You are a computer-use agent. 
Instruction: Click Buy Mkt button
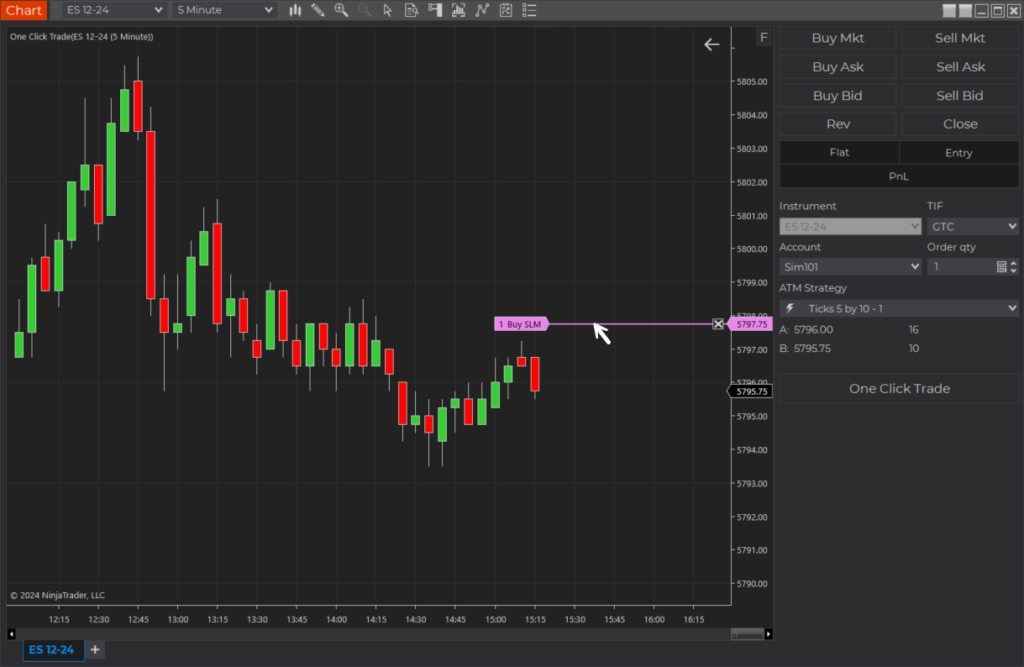pos(837,38)
